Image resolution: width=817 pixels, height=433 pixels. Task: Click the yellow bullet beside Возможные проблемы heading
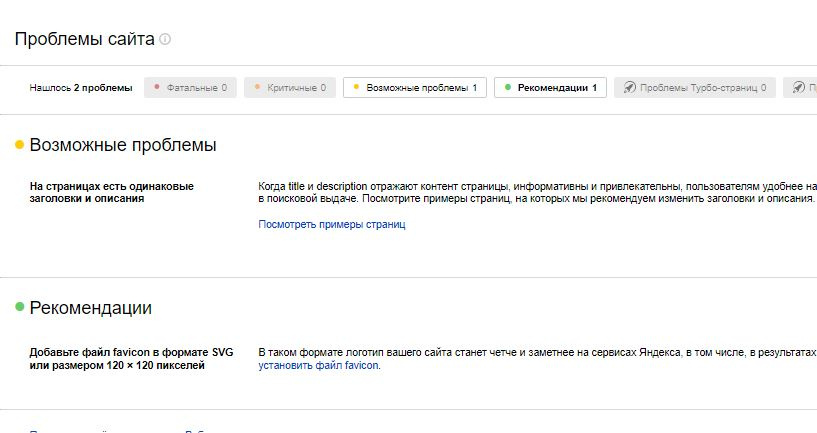pyautogui.click(x=19, y=145)
